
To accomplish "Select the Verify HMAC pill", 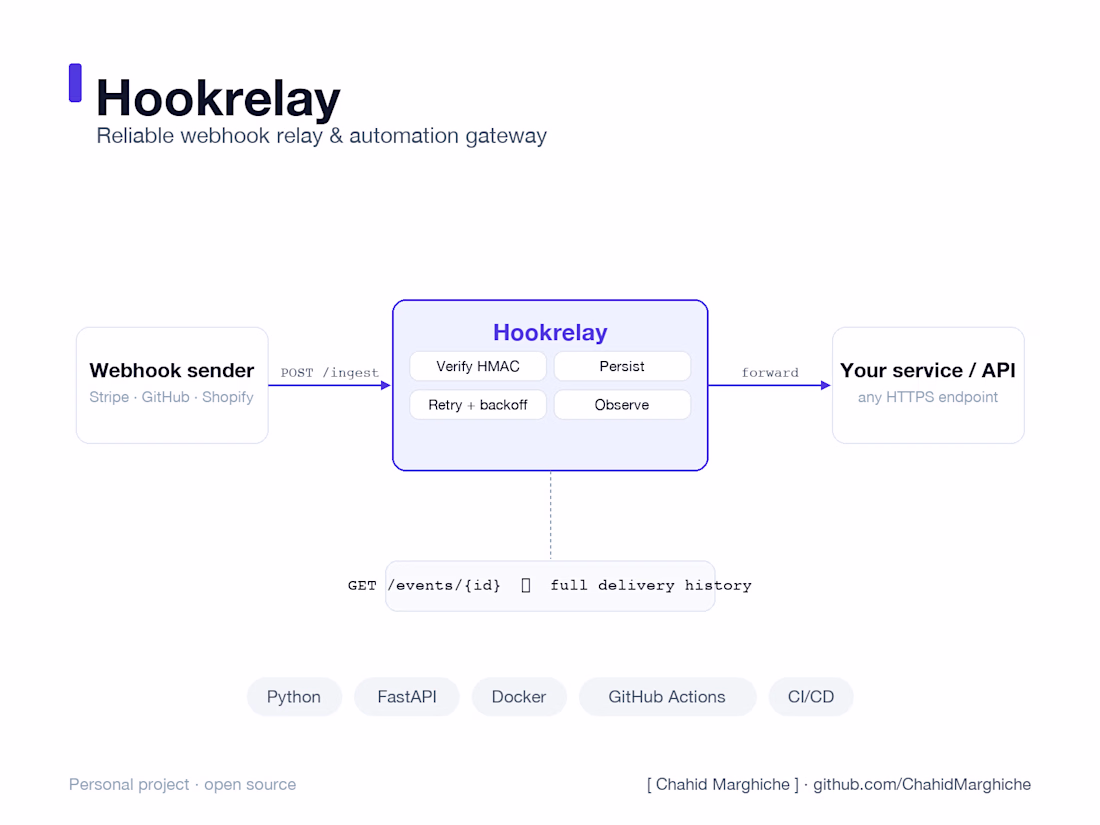I will tap(478, 366).
